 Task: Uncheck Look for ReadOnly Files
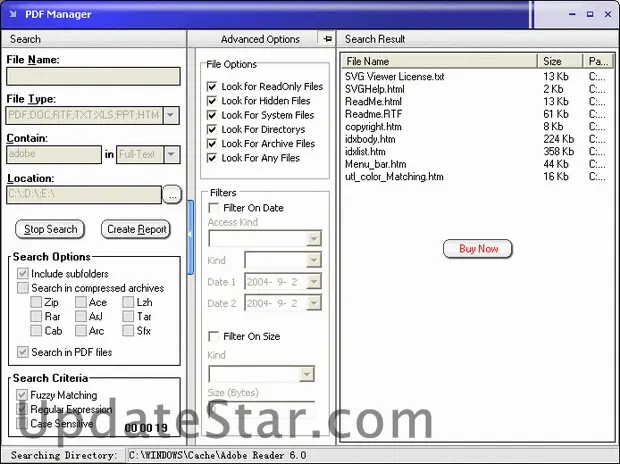(x=212, y=87)
